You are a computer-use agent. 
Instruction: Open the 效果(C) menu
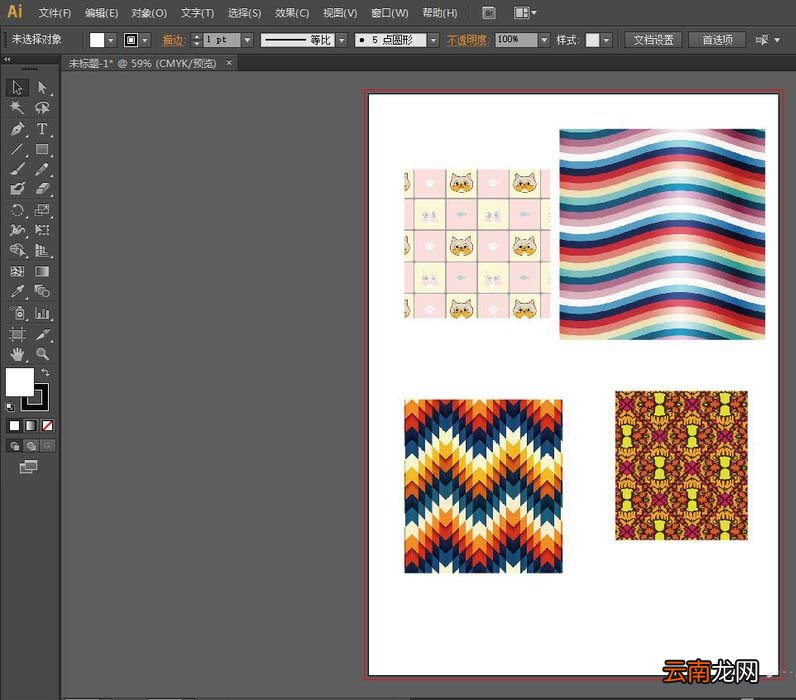pyautogui.click(x=292, y=13)
